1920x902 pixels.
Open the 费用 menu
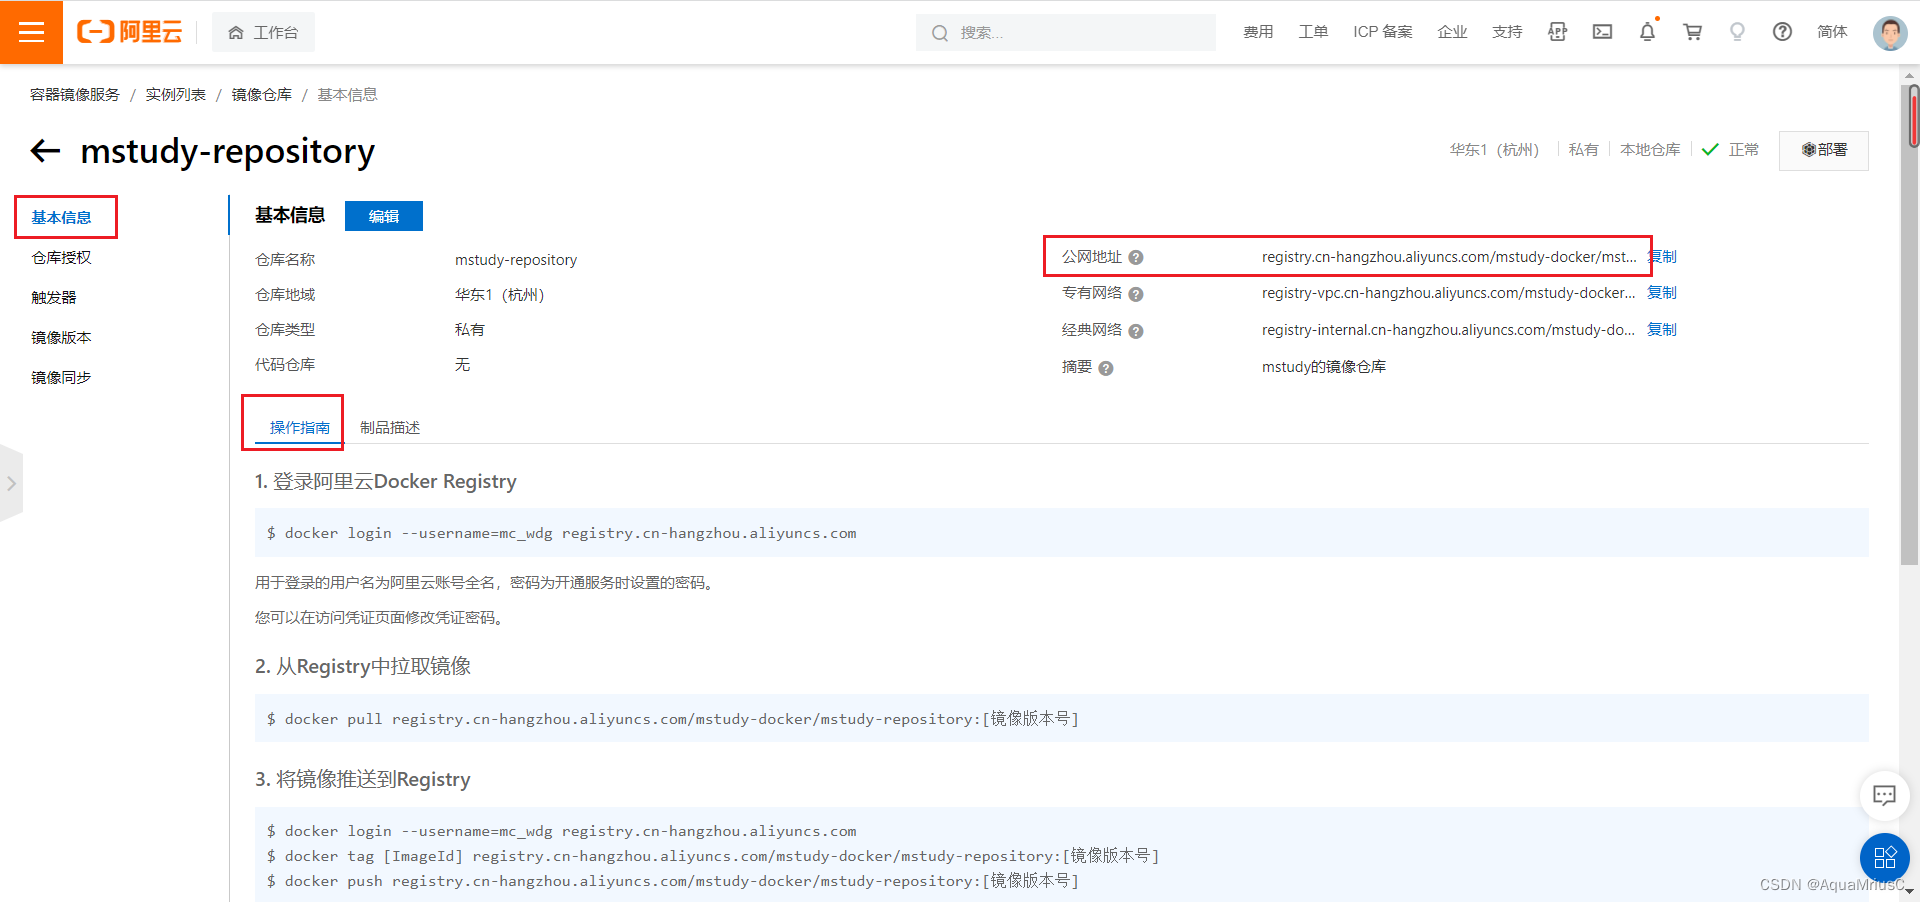(x=1258, y=32)
